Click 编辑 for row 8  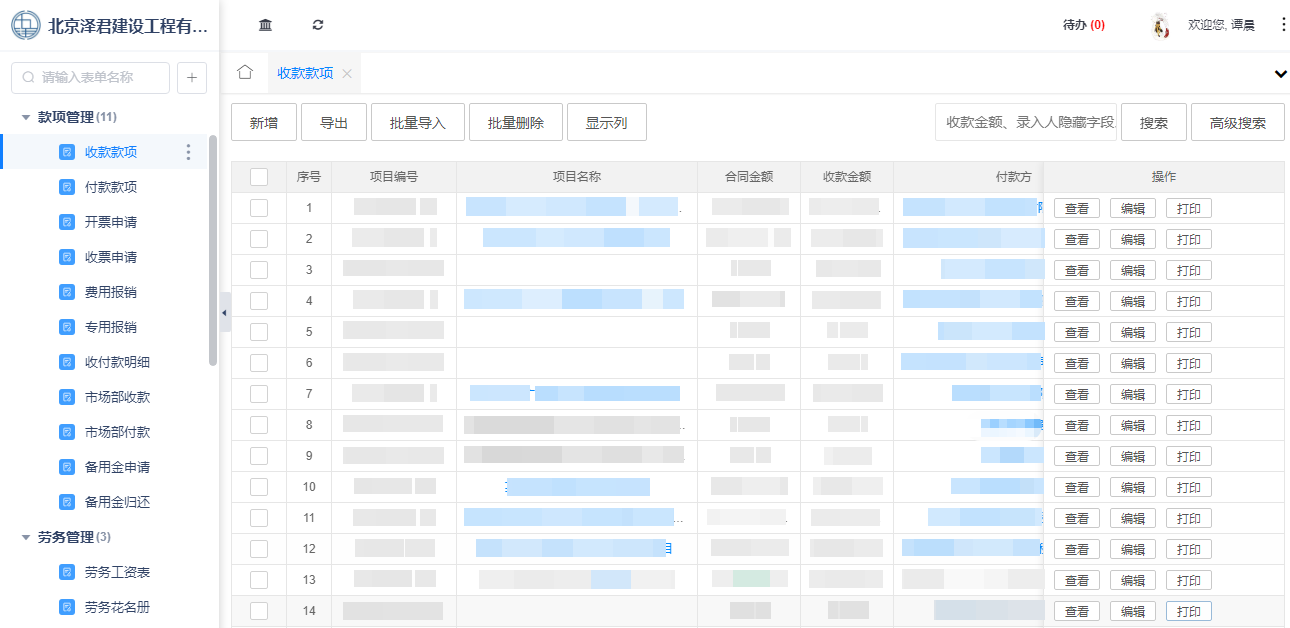click(x=1133, y=425)
